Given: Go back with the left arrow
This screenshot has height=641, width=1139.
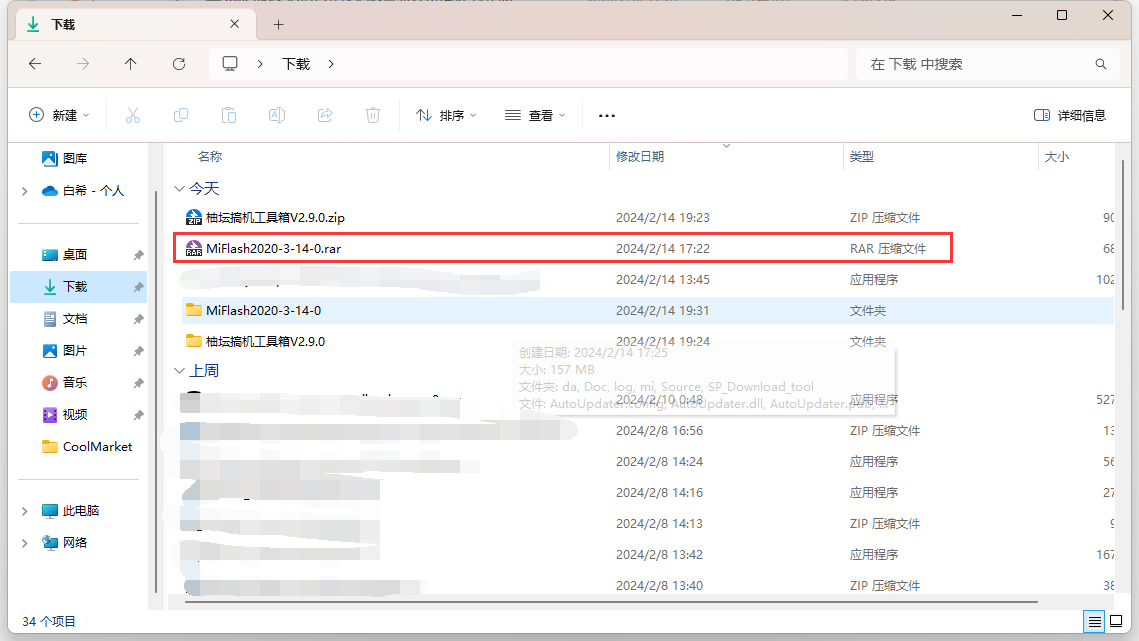Looking at the screenshot, I should pos(35,64).
